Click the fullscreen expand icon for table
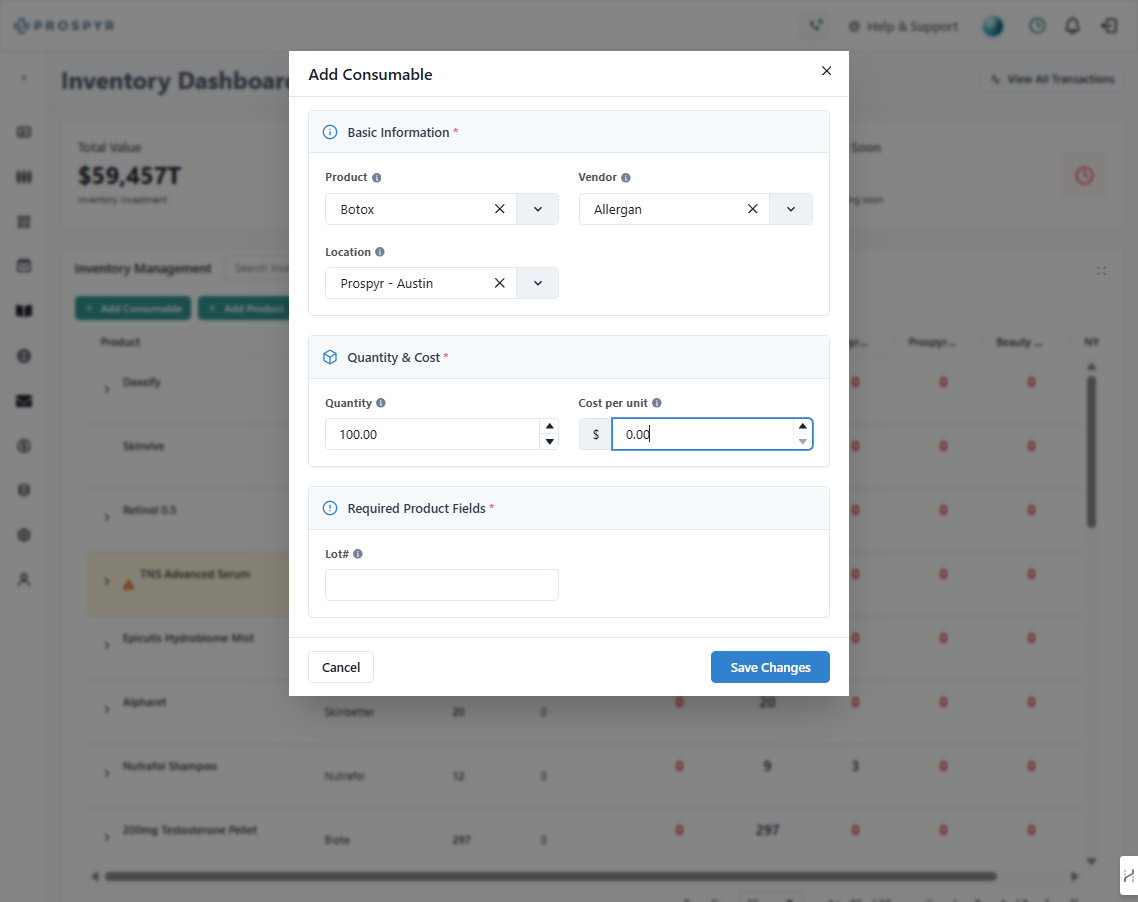Viewport: 1138px width, 902px height. coord(1101,271)
